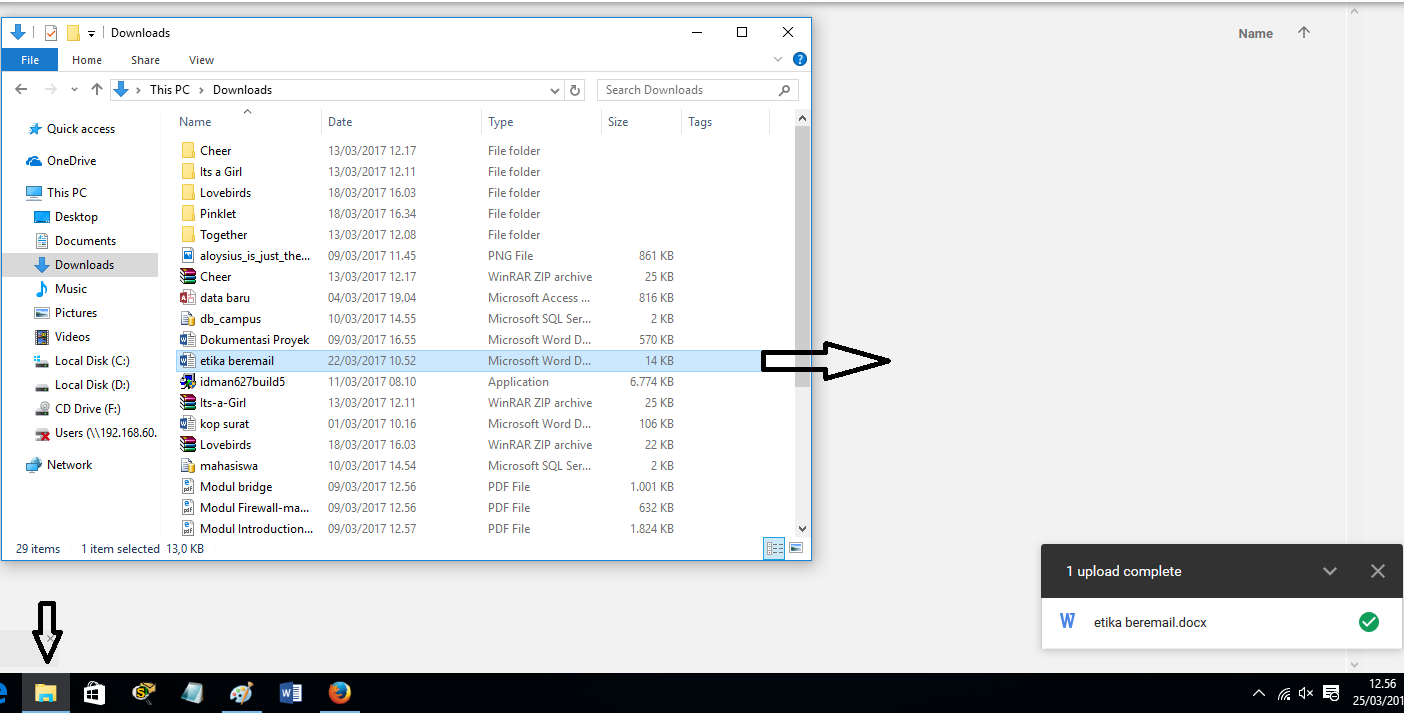The height and width of the screenshot is (713, 1404).
Task: Select the Together folder icon
Action: click(x=188, y=235)
